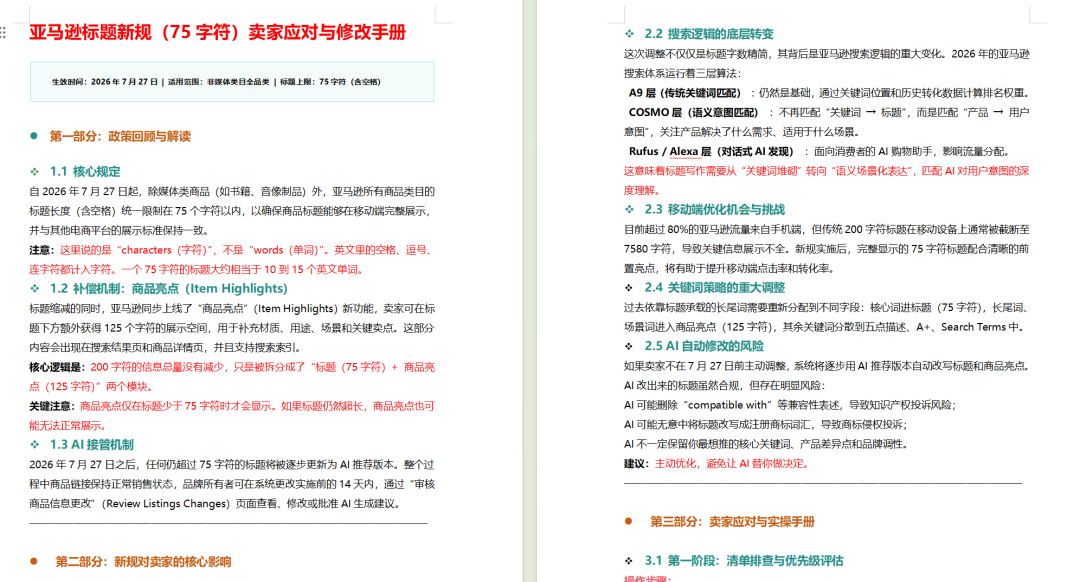The height and width of the screenshot is (582, 1080).
Task: Click the bold label 关键注意:
Action: [x=52, y=406]
